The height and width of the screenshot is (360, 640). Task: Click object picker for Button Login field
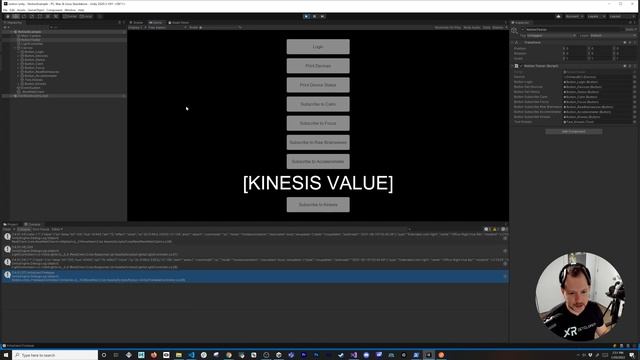coord(634,82)
